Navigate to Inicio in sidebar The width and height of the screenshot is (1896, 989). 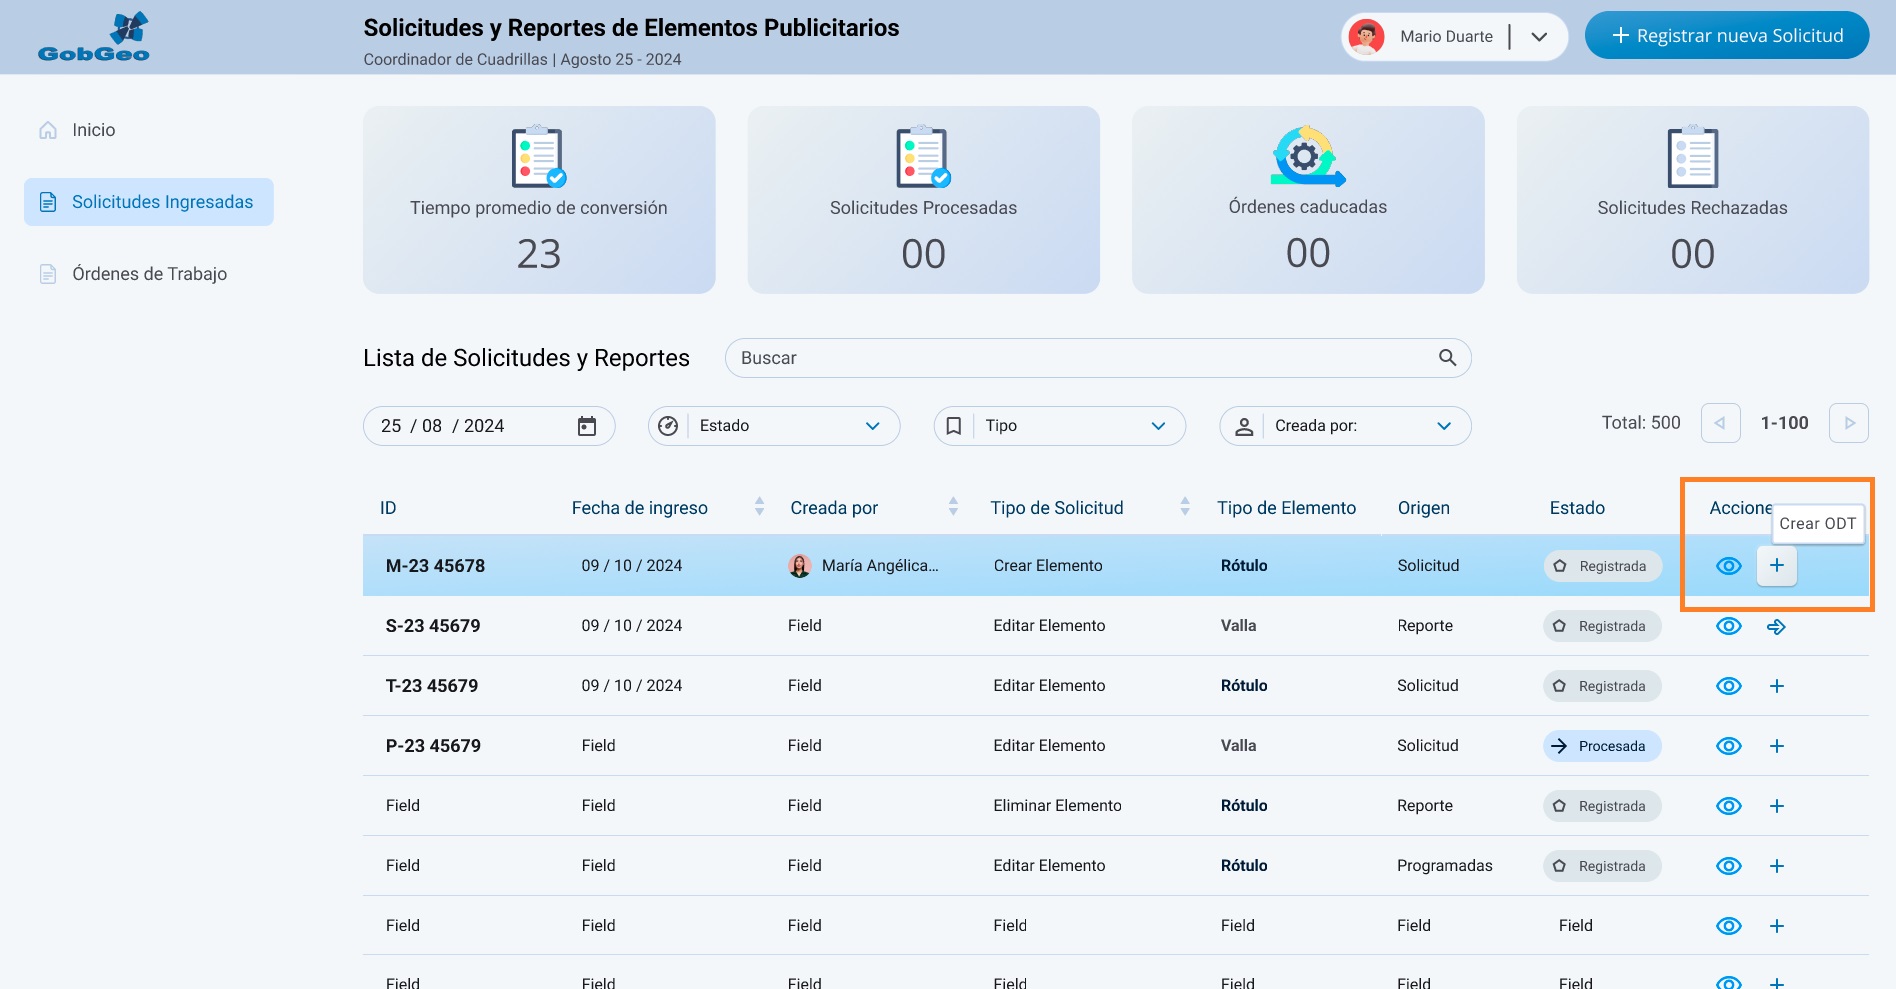pyautogui.click(x=93, y=130)
